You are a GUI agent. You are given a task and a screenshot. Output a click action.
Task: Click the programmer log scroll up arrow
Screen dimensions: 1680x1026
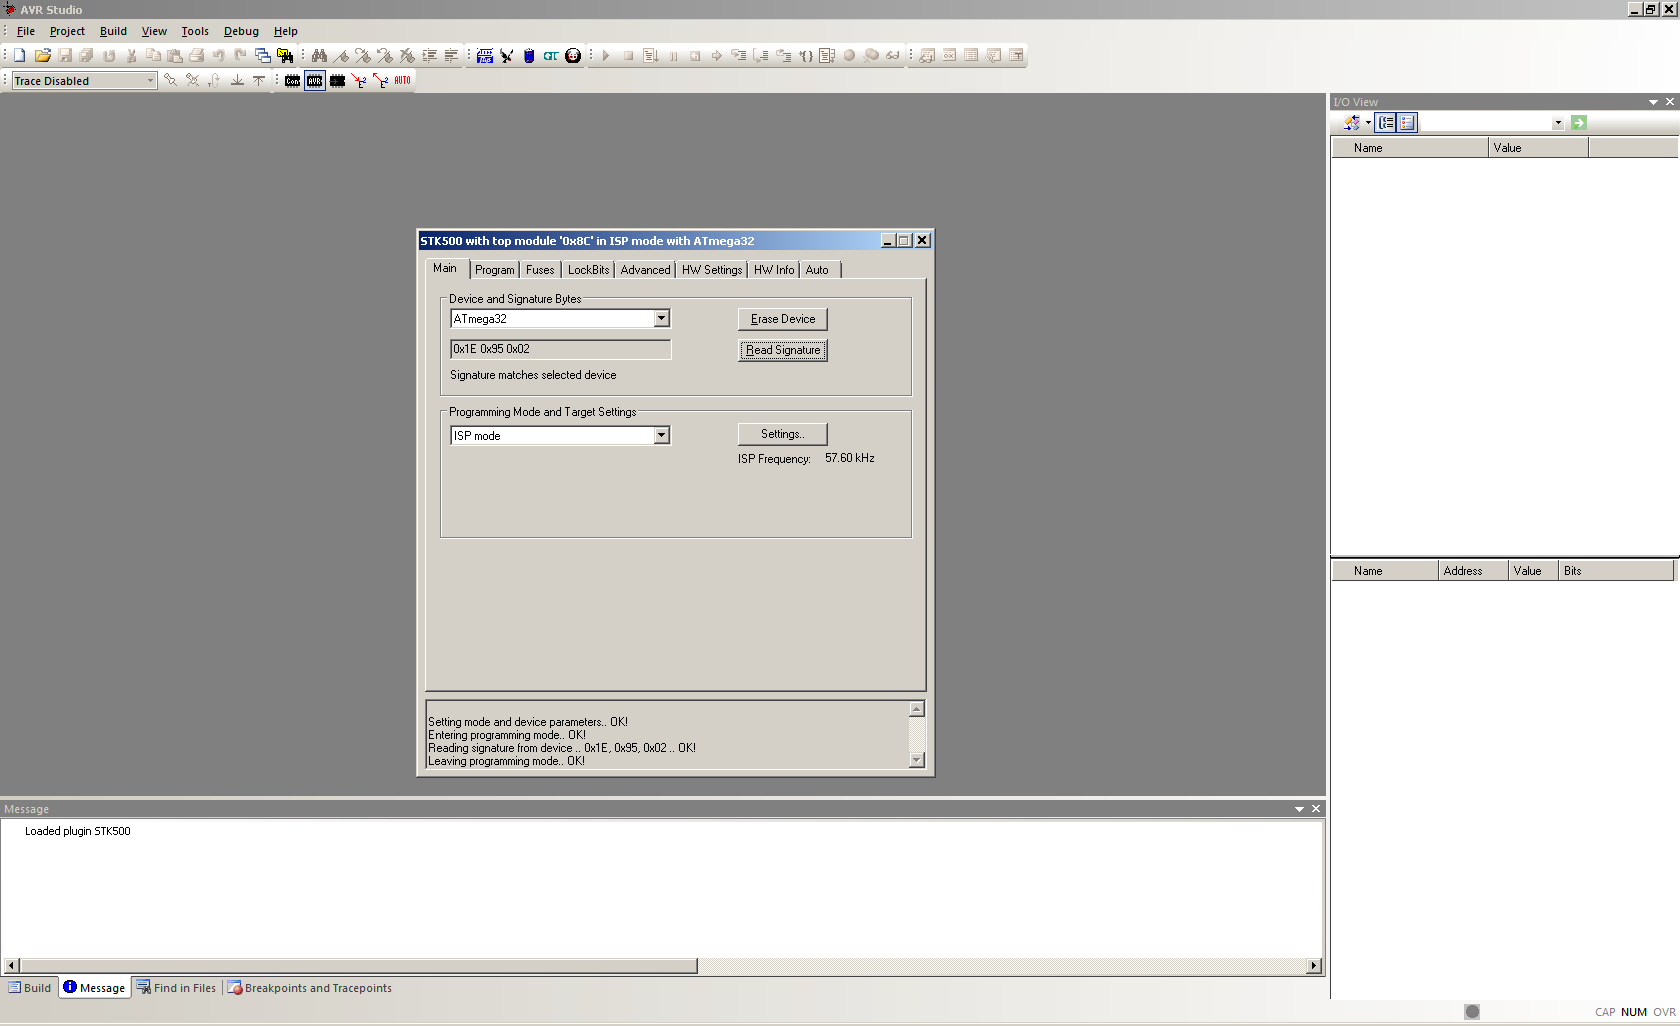917,709
